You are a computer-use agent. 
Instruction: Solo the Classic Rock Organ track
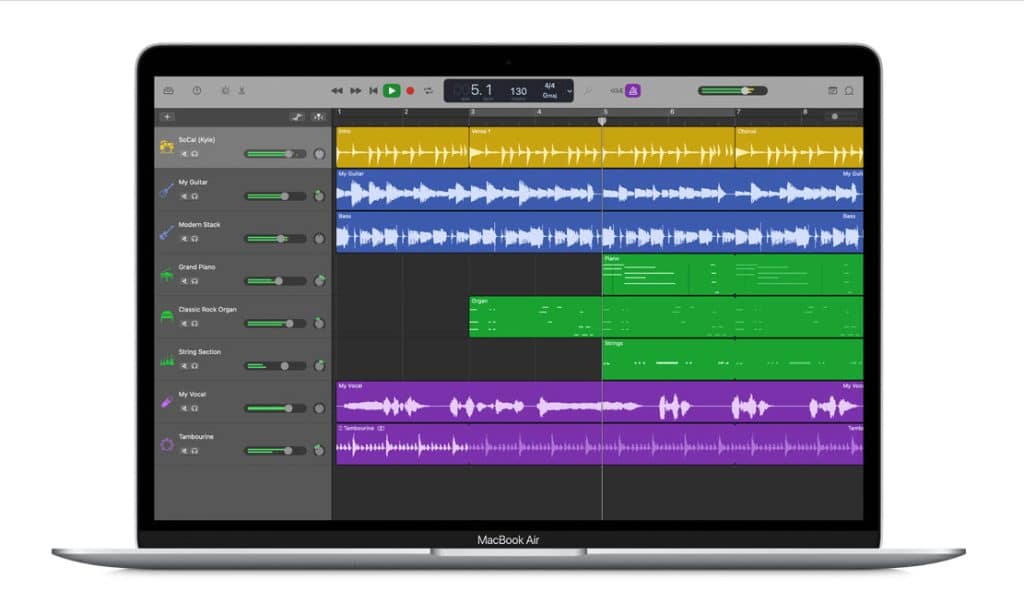(x=195, y=324)
